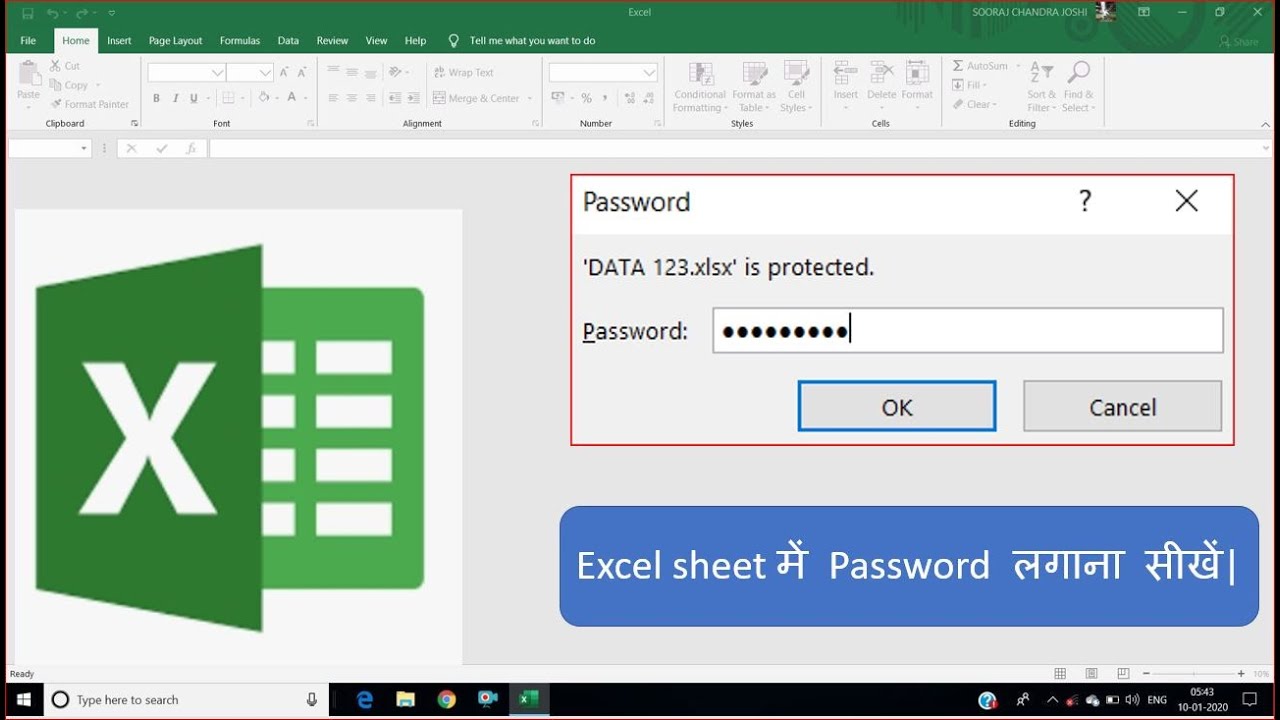The width and height of the screenshot is (1280, 720).
Task: Open the File tab
Action: tap(28, 41)
